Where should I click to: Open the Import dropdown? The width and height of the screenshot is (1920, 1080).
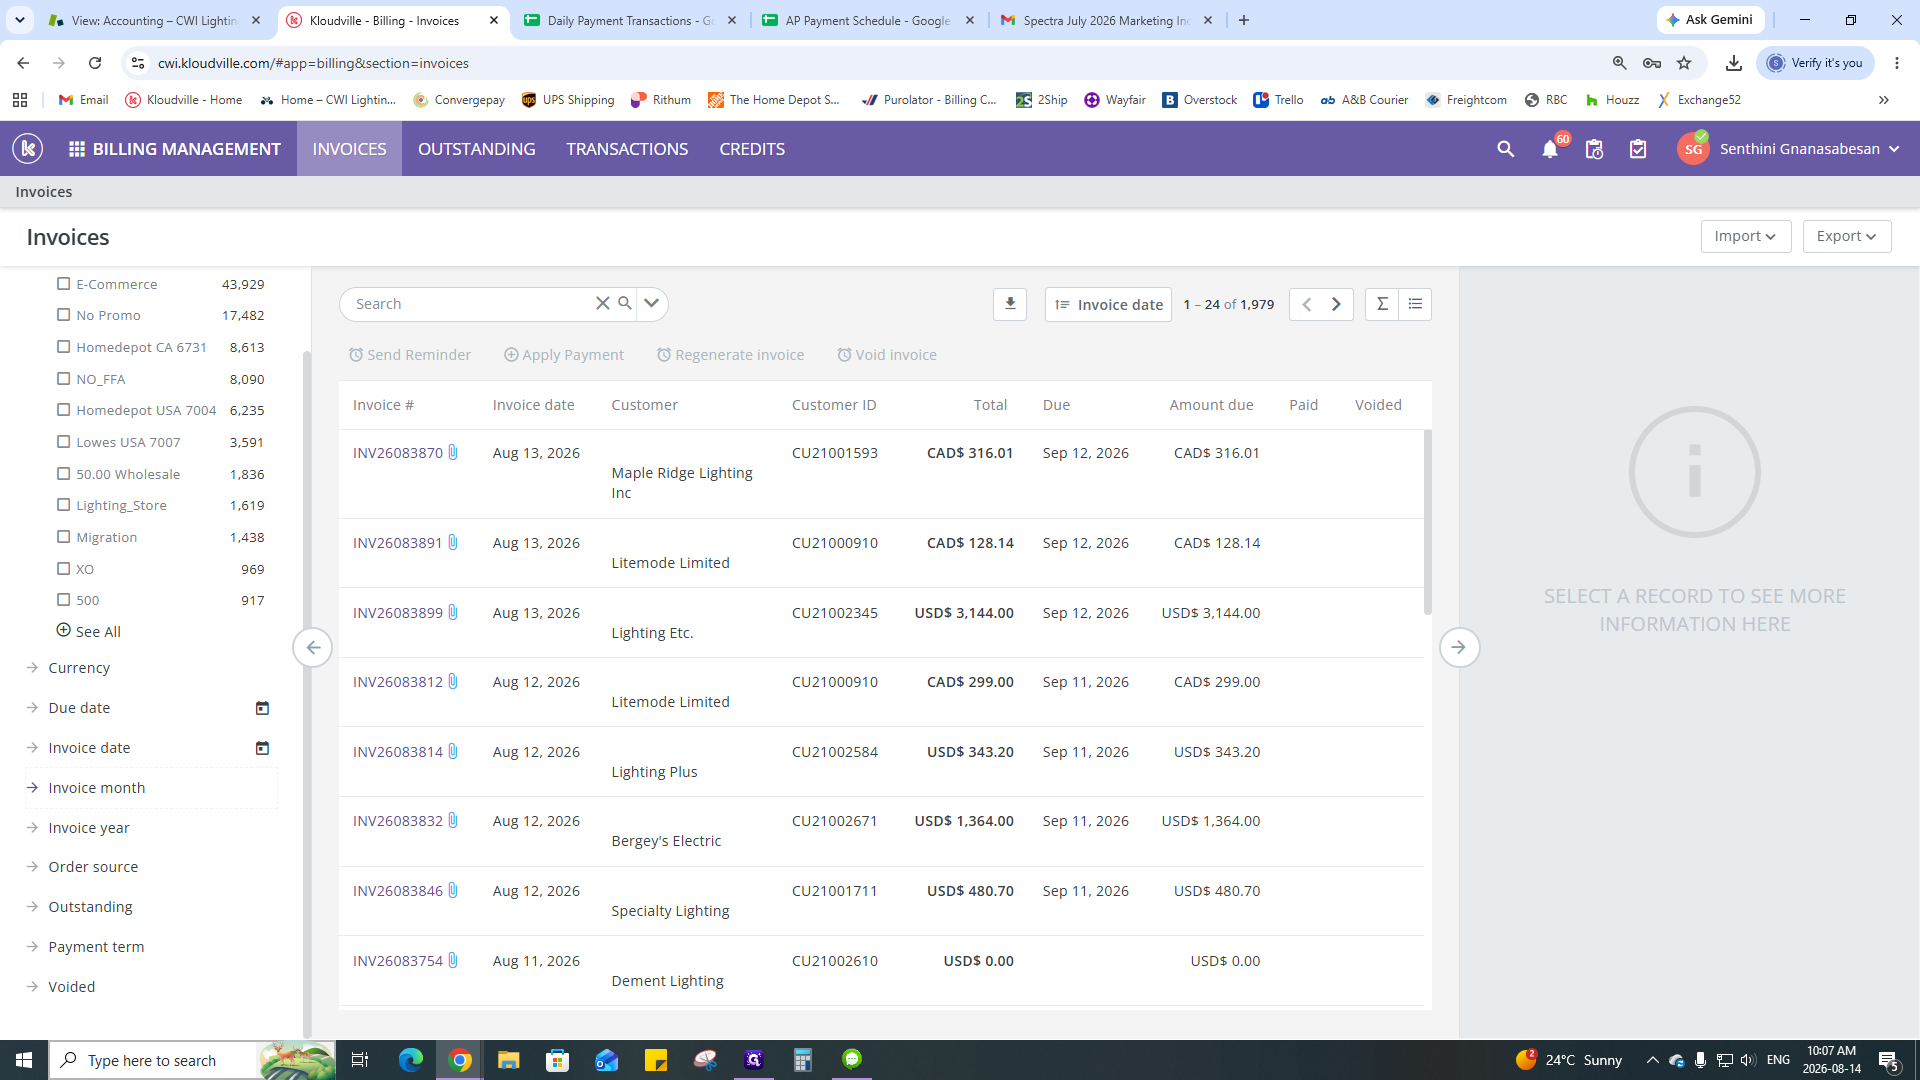click(x=1745, y=236)
